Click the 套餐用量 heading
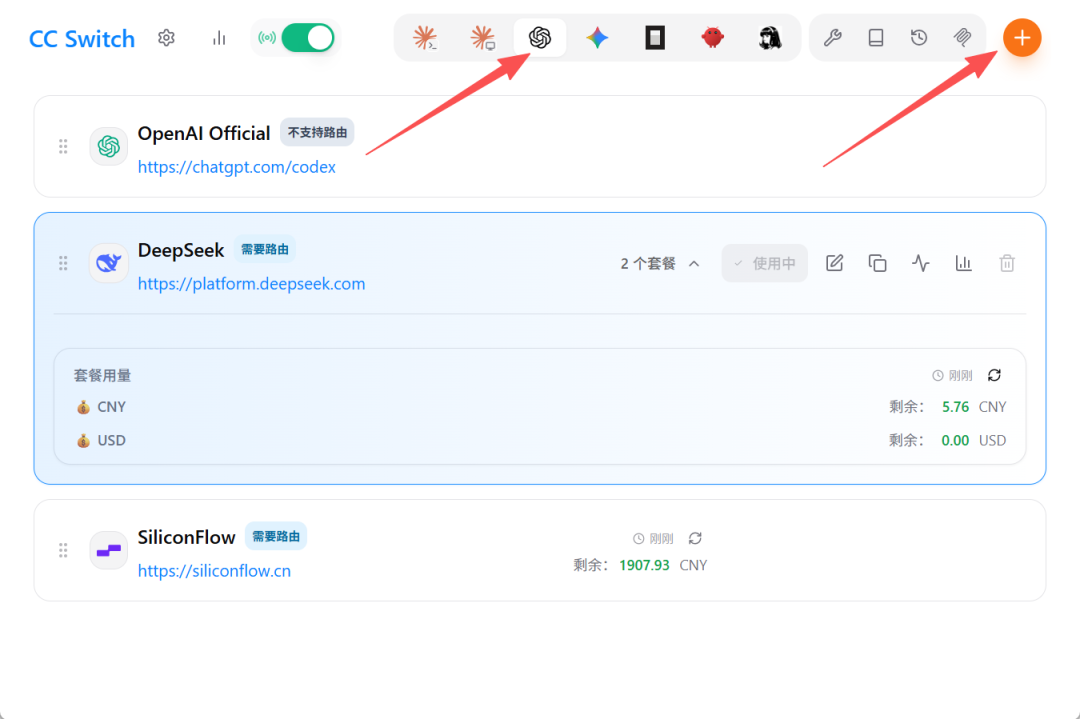Viewport: 1080px width, 719px height. [102, 375]
